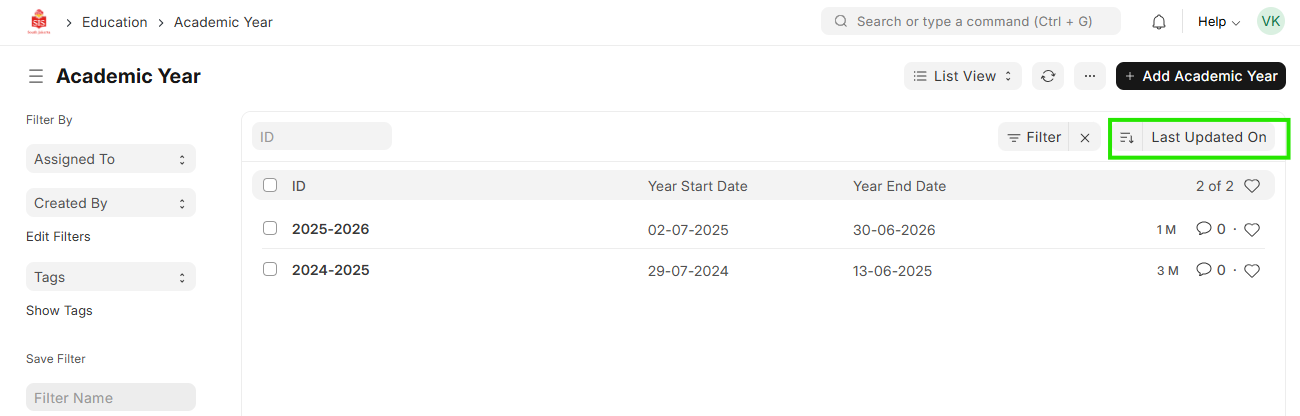1300x416 pixels.
Task: Expand the Created By dropdown
Action: tap(110, 203)
